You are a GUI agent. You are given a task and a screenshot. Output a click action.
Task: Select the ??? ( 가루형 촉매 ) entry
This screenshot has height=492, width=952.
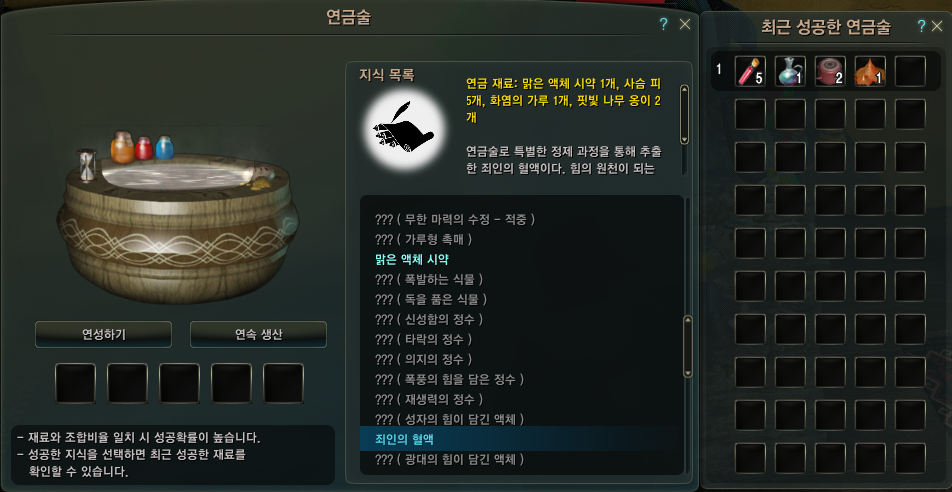click(424, 239)
